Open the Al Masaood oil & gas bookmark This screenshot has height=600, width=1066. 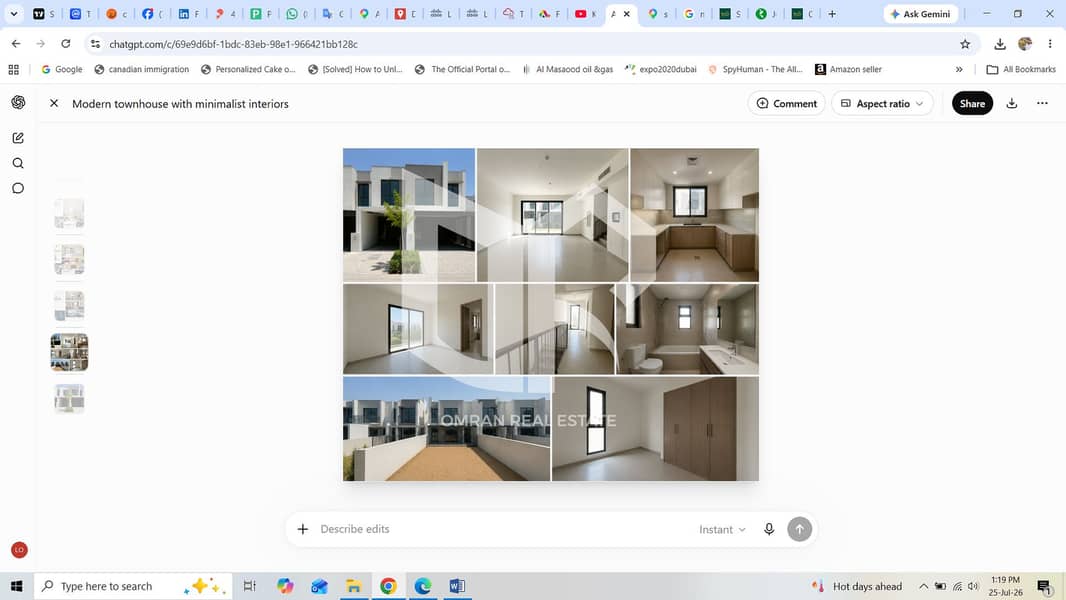[568, 69]
